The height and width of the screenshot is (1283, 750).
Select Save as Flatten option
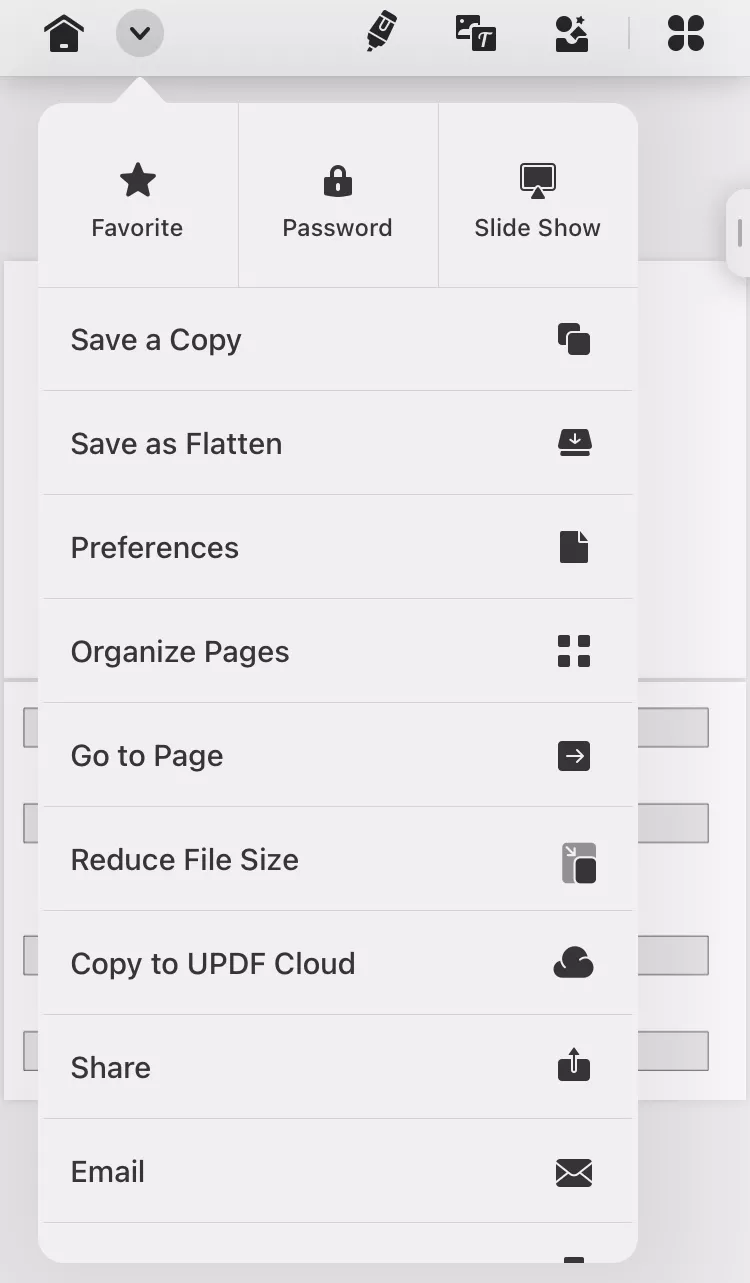338,444
